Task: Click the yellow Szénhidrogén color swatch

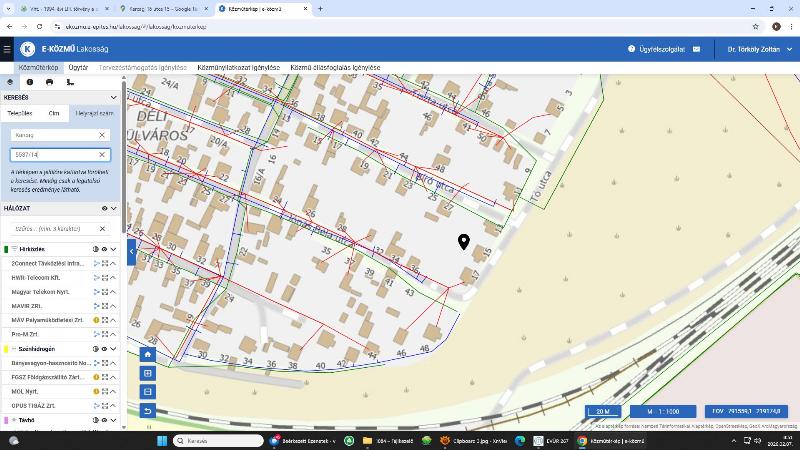Action: coord(6,349)
